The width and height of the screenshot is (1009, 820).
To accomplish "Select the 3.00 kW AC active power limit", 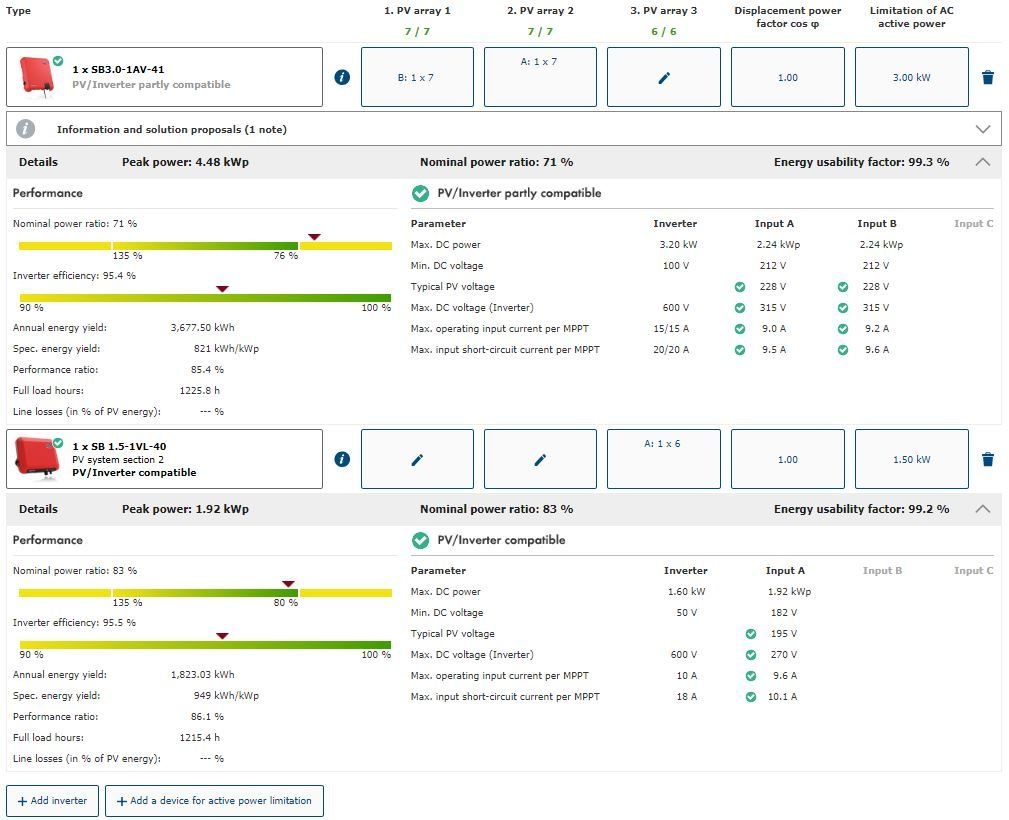I will (x=911, y=77).
